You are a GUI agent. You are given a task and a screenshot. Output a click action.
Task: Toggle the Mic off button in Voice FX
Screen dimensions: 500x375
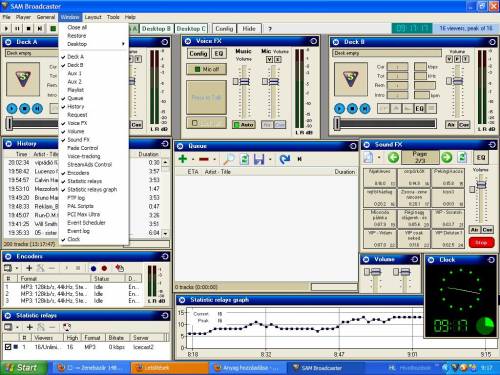(x=207, y=69)
